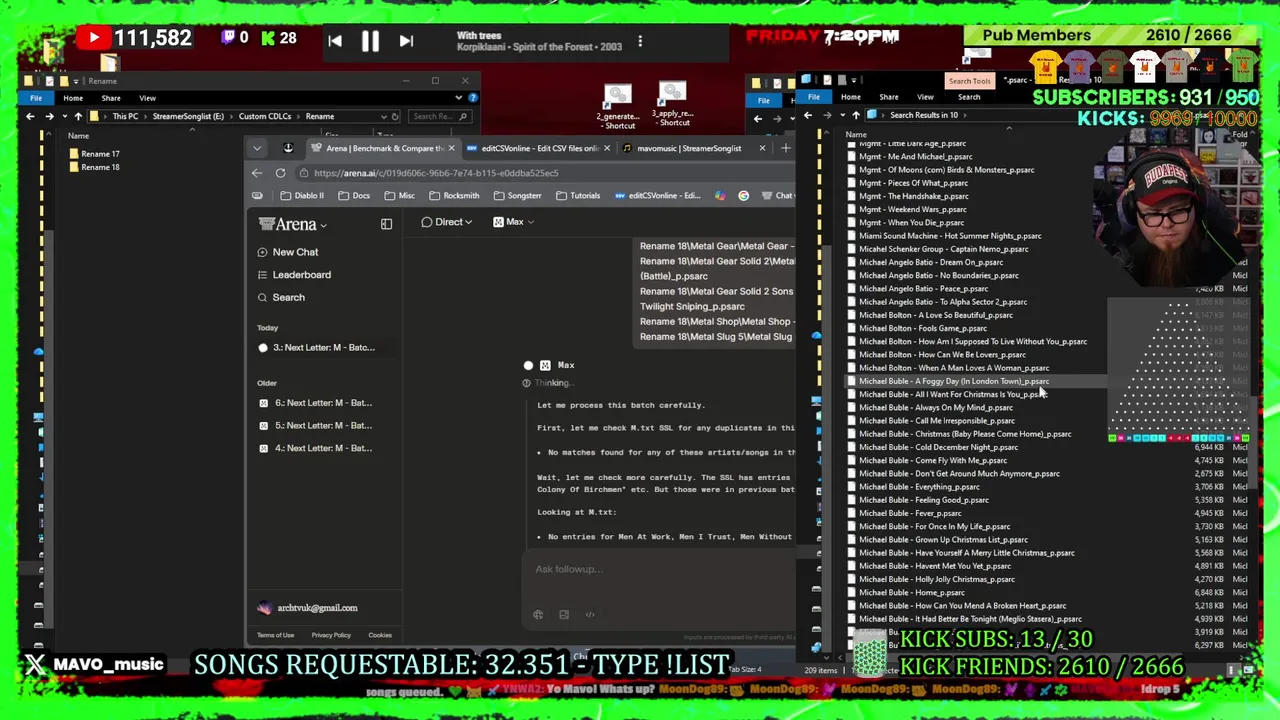Viewport: 1280px width, 720px height.
Task: Open the Share tab in the Rename explorer window
Action: pyautogui.click(x=110, y=98)
